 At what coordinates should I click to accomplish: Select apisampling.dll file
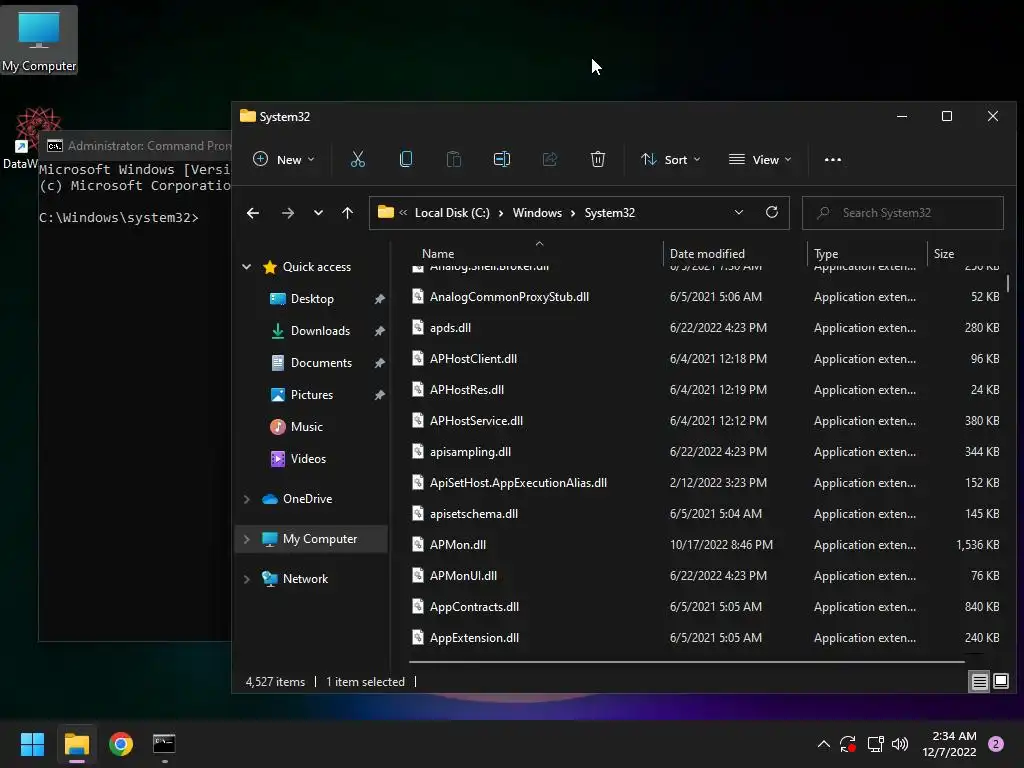pos(470,452)
